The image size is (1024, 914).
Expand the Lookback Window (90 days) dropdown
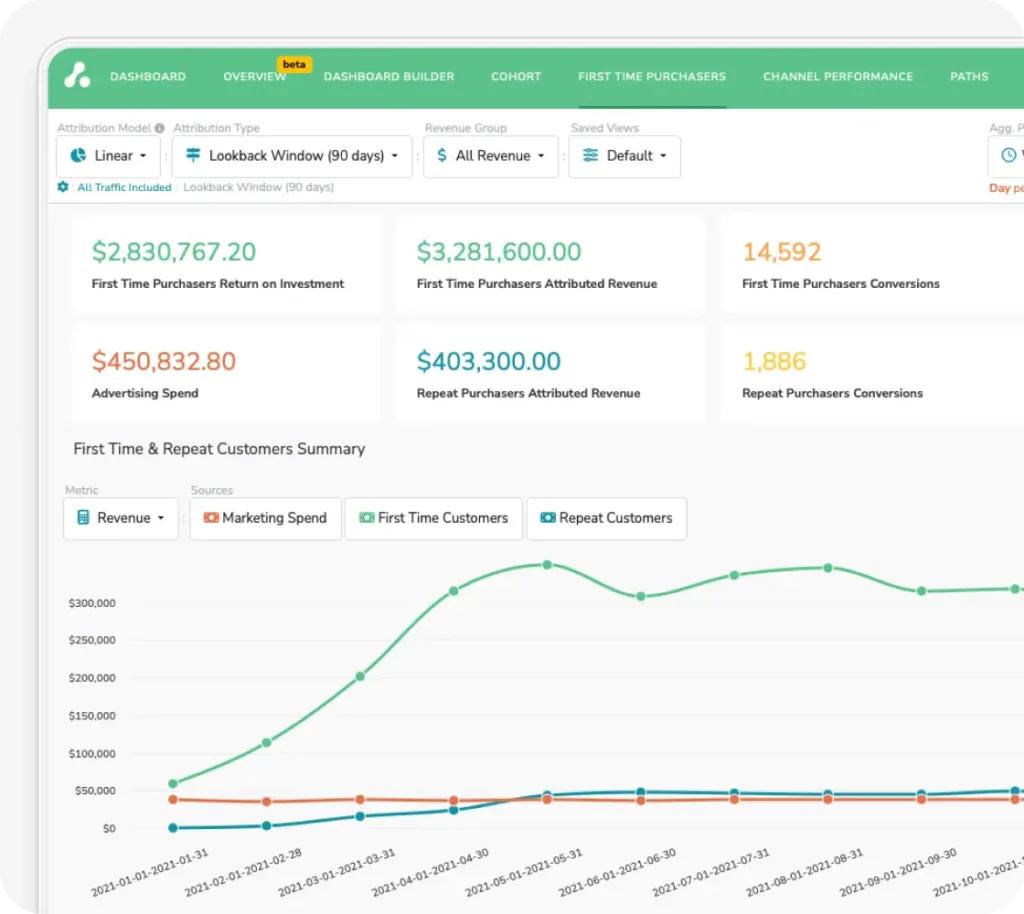point(292,156)
